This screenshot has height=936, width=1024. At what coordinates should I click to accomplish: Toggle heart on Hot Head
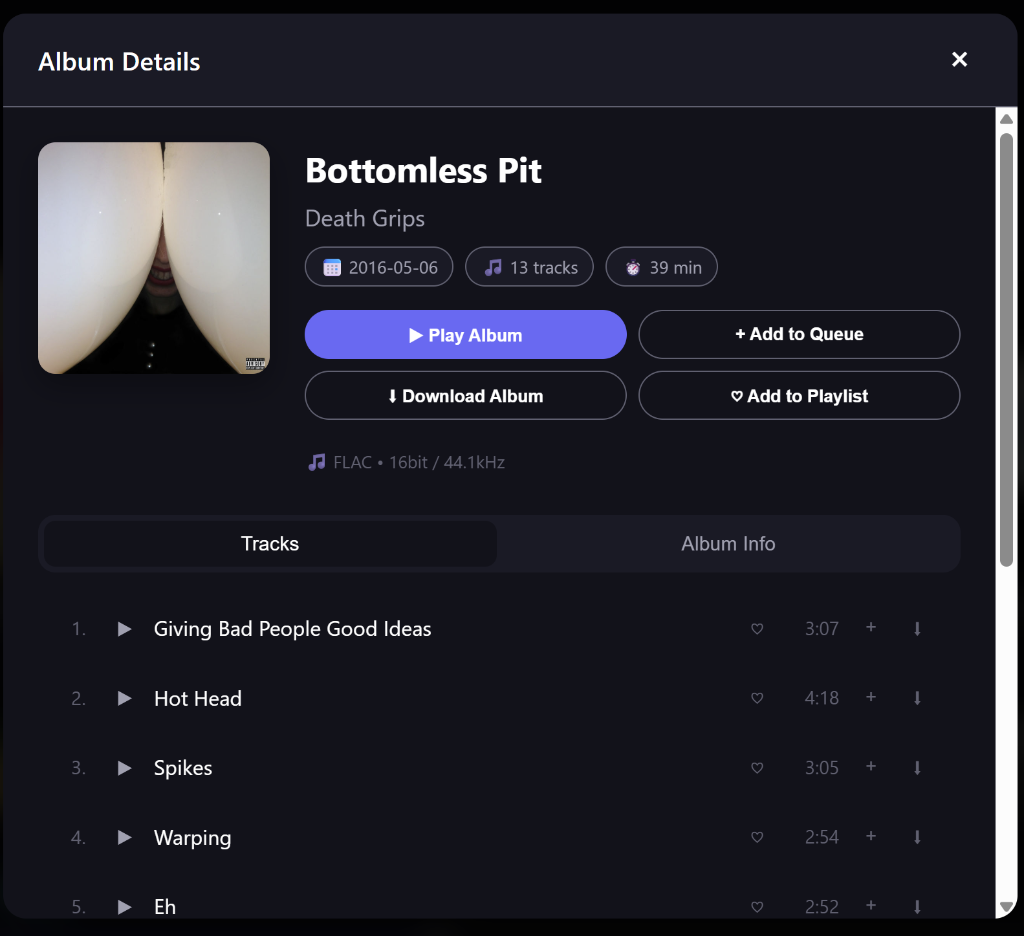[x=757, y=698]
